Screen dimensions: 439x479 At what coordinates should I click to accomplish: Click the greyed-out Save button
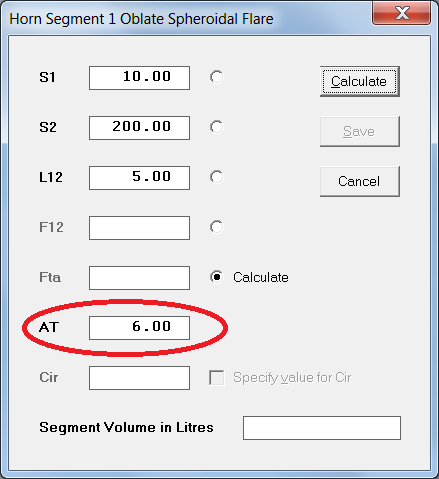click(360, 131)
